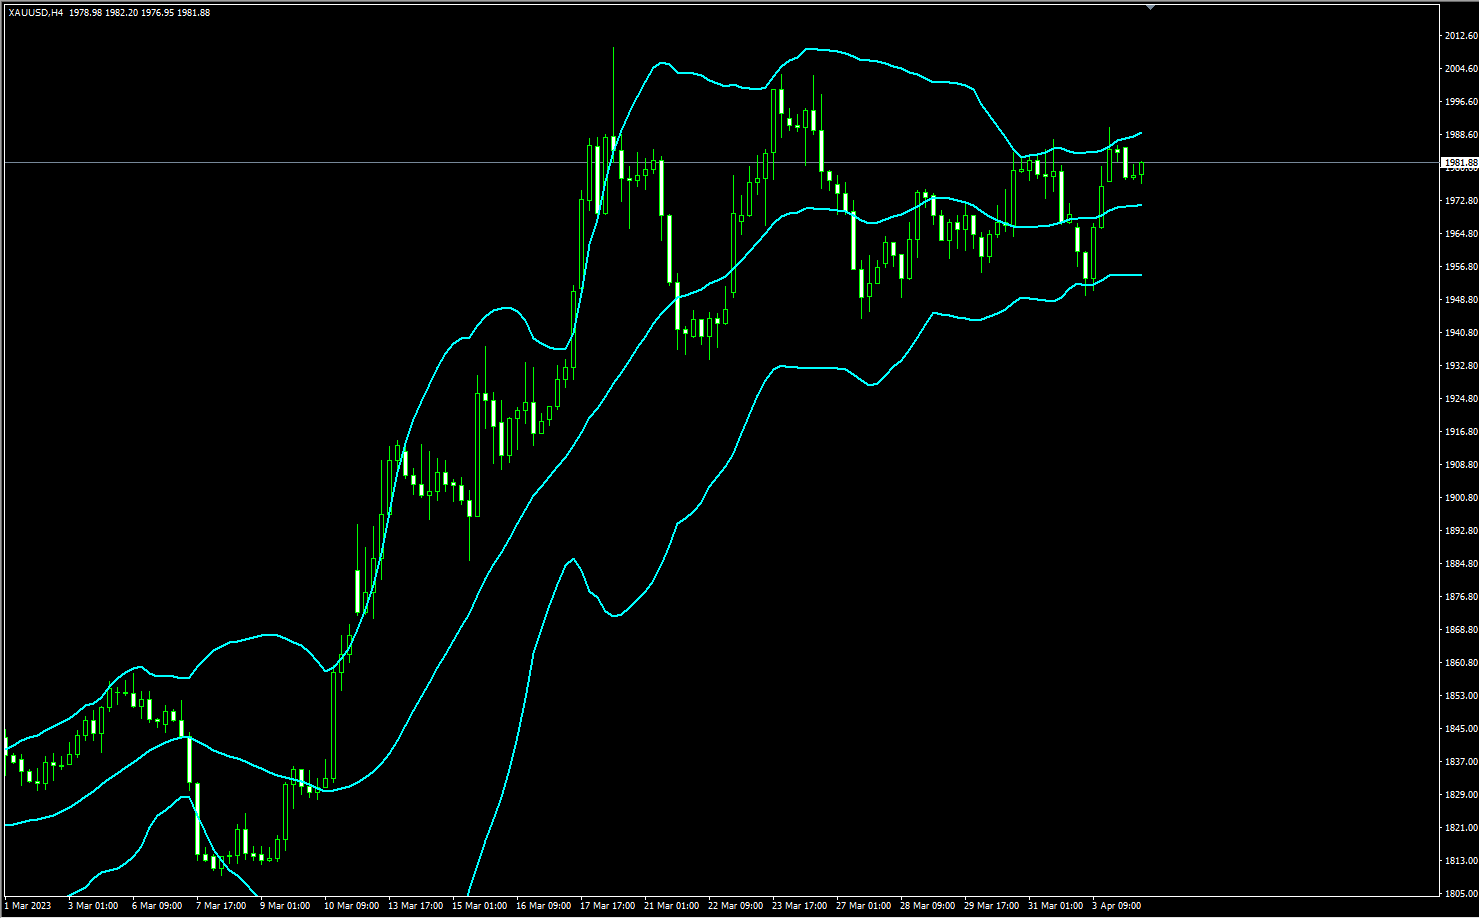Click the 27 Mar 01:00 time label
This screenshot has height=919, width=1479.
pyautogui.click(x=863, y=906)
